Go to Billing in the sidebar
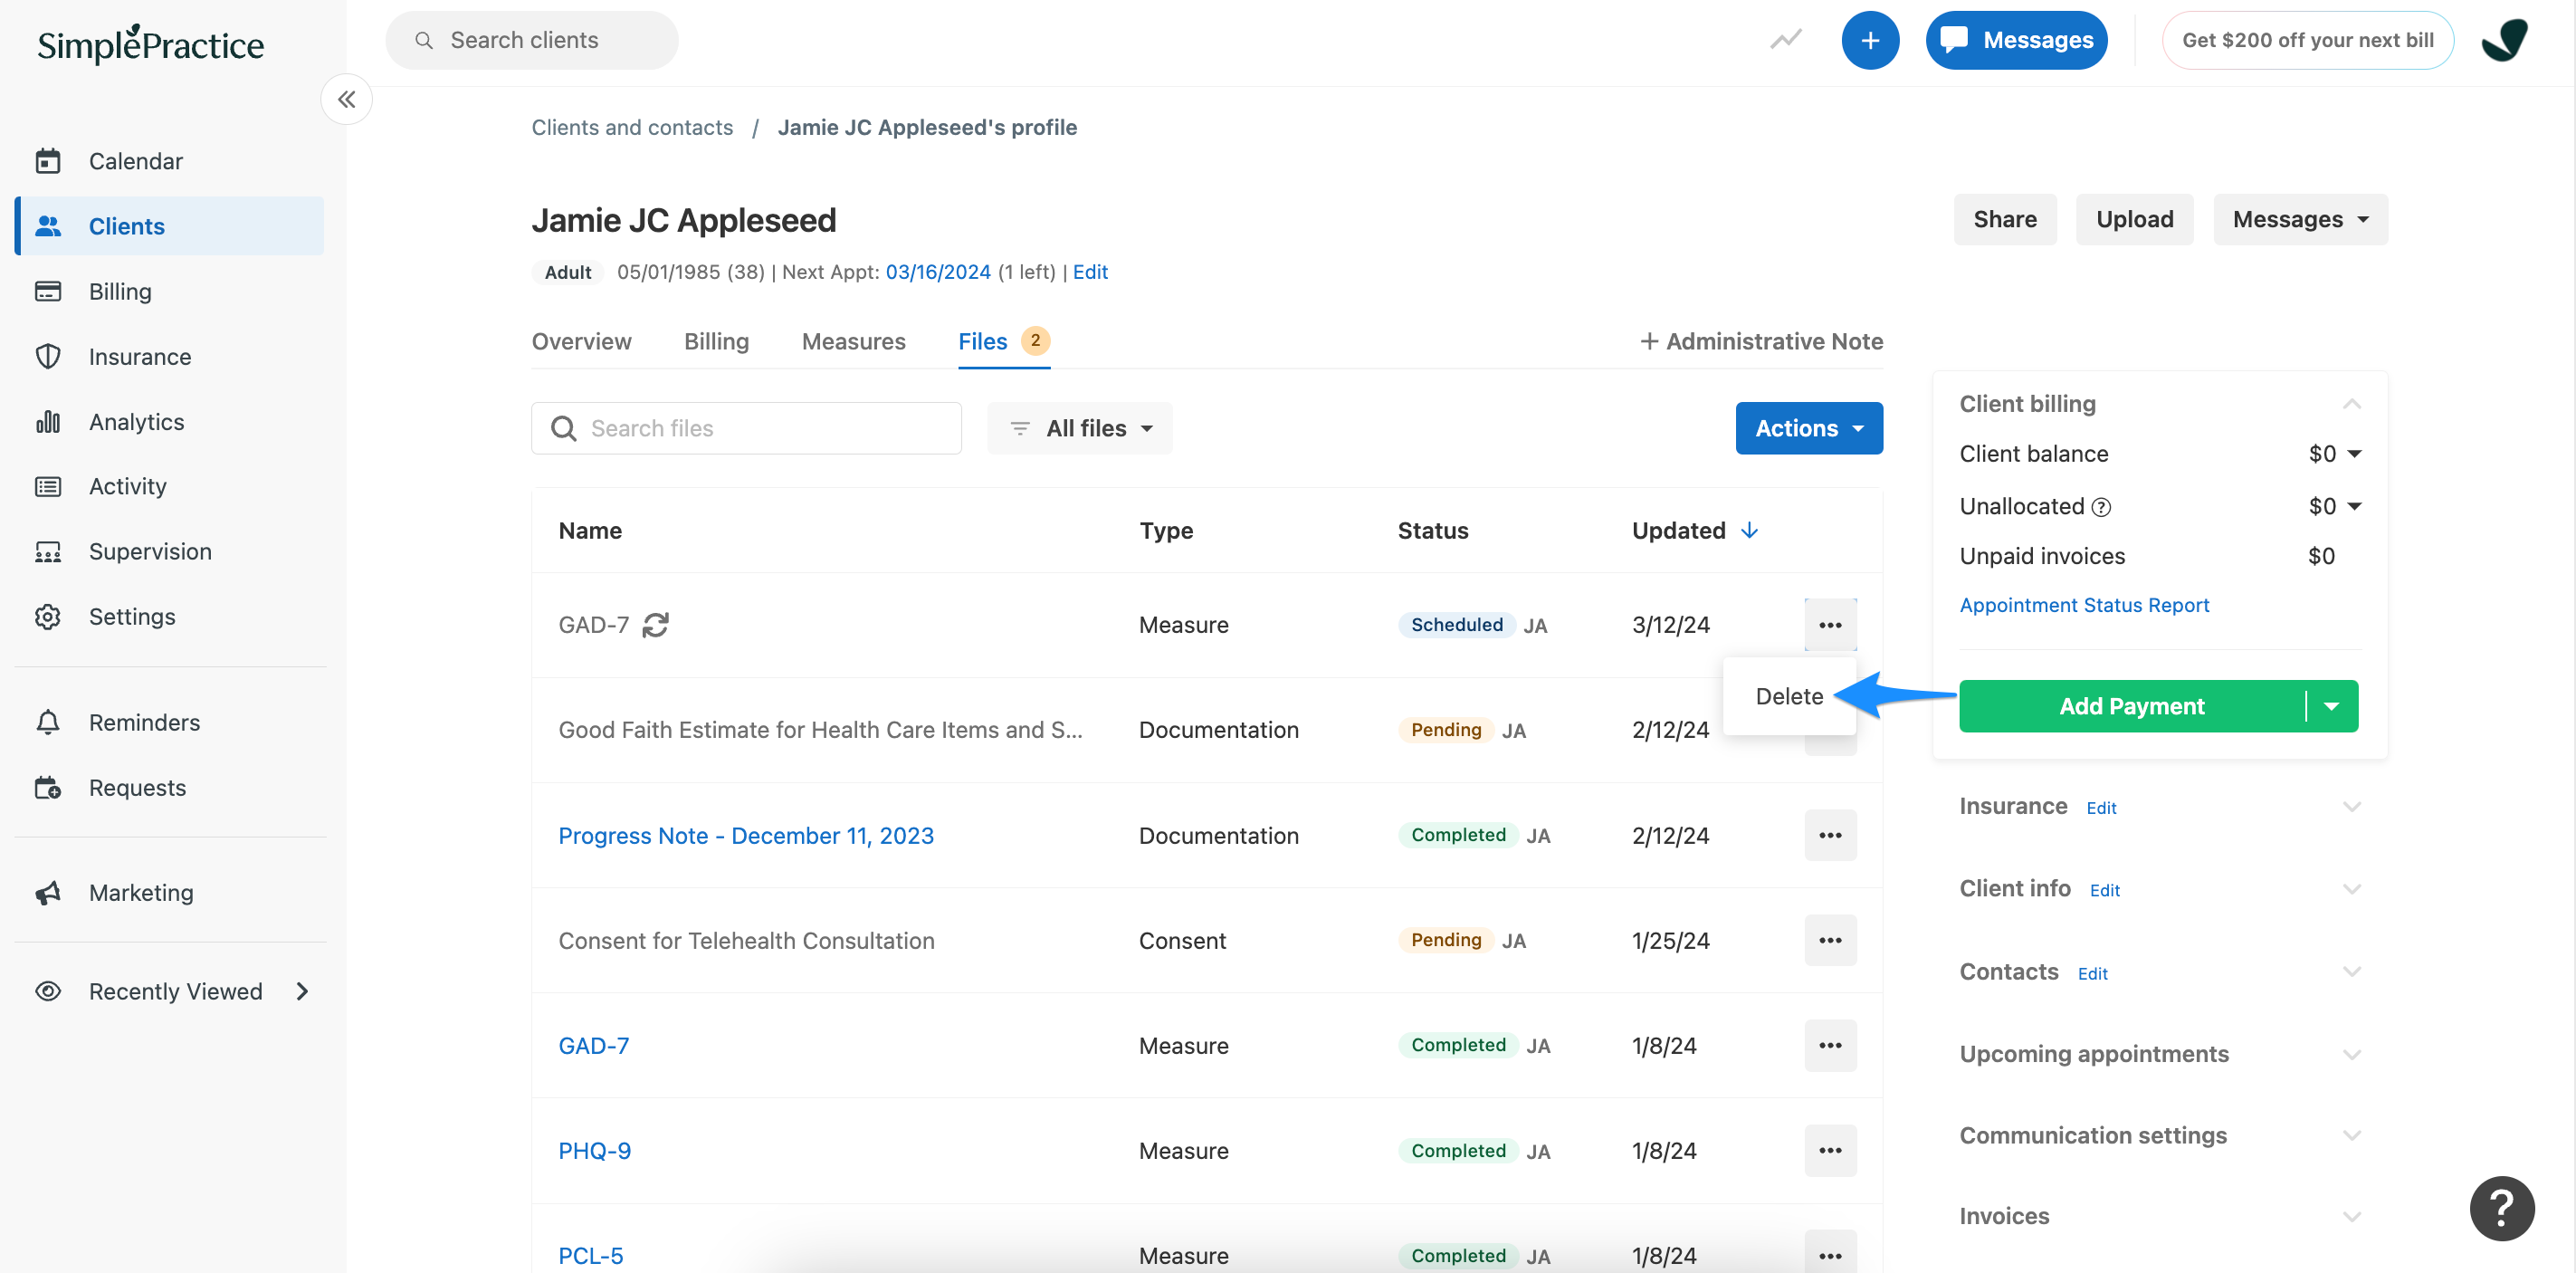The image size is (2576, 1273). [x=120, y=291]
